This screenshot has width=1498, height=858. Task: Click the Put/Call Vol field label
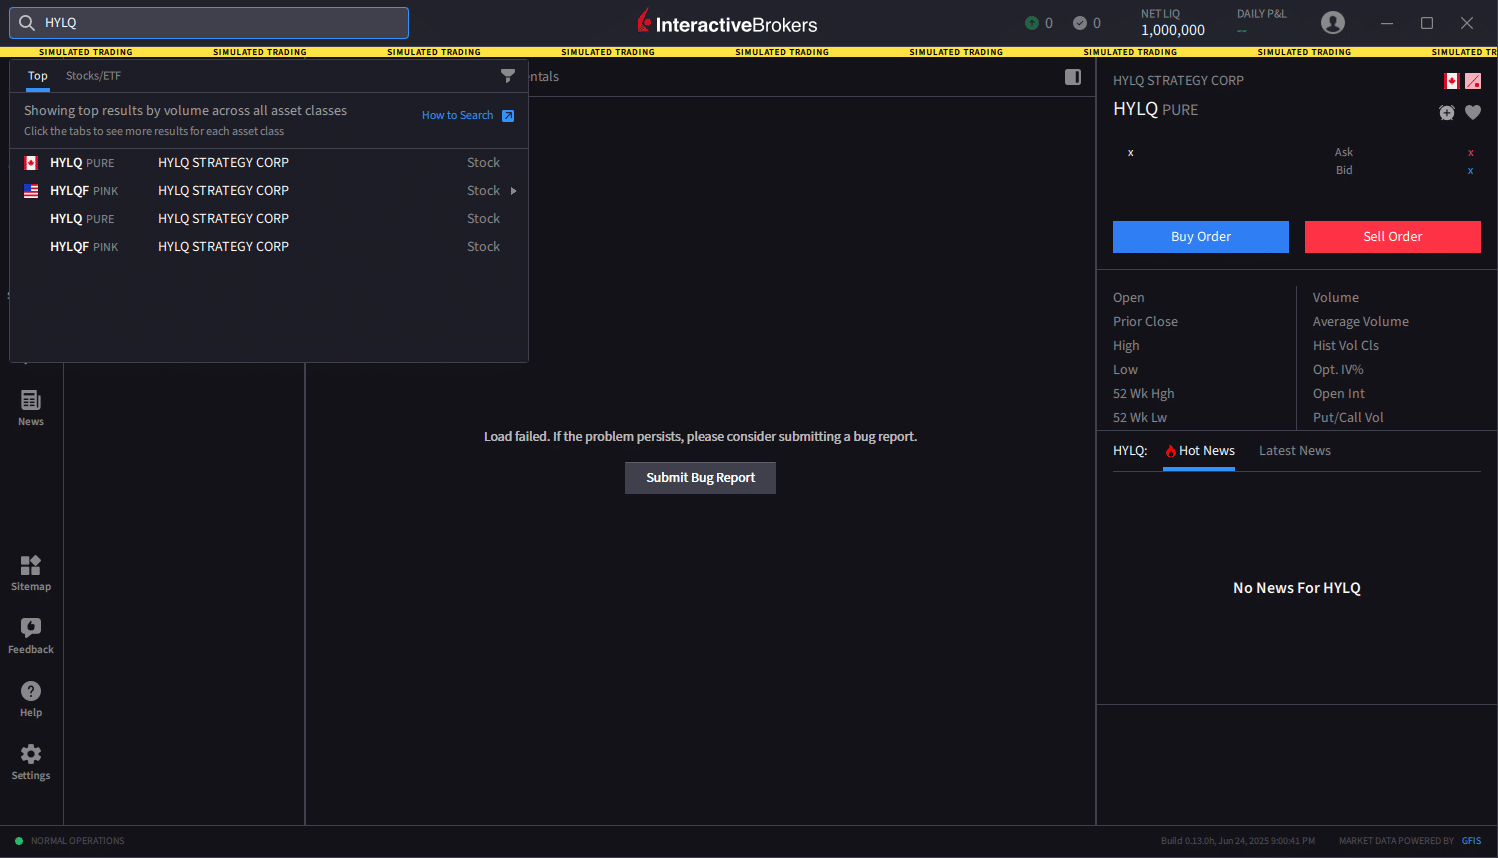(x=1348, y=418)
